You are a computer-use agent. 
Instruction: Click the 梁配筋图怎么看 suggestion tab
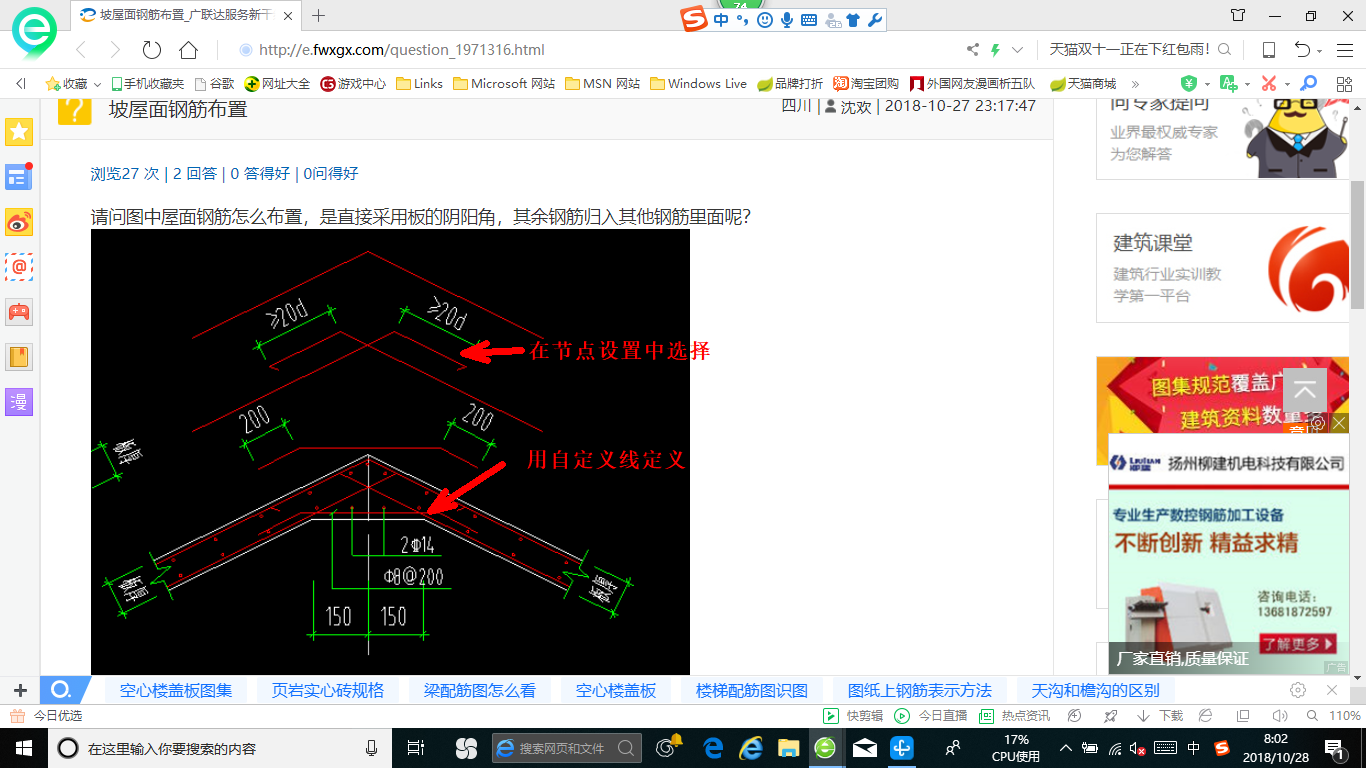(x=480, y=690)
